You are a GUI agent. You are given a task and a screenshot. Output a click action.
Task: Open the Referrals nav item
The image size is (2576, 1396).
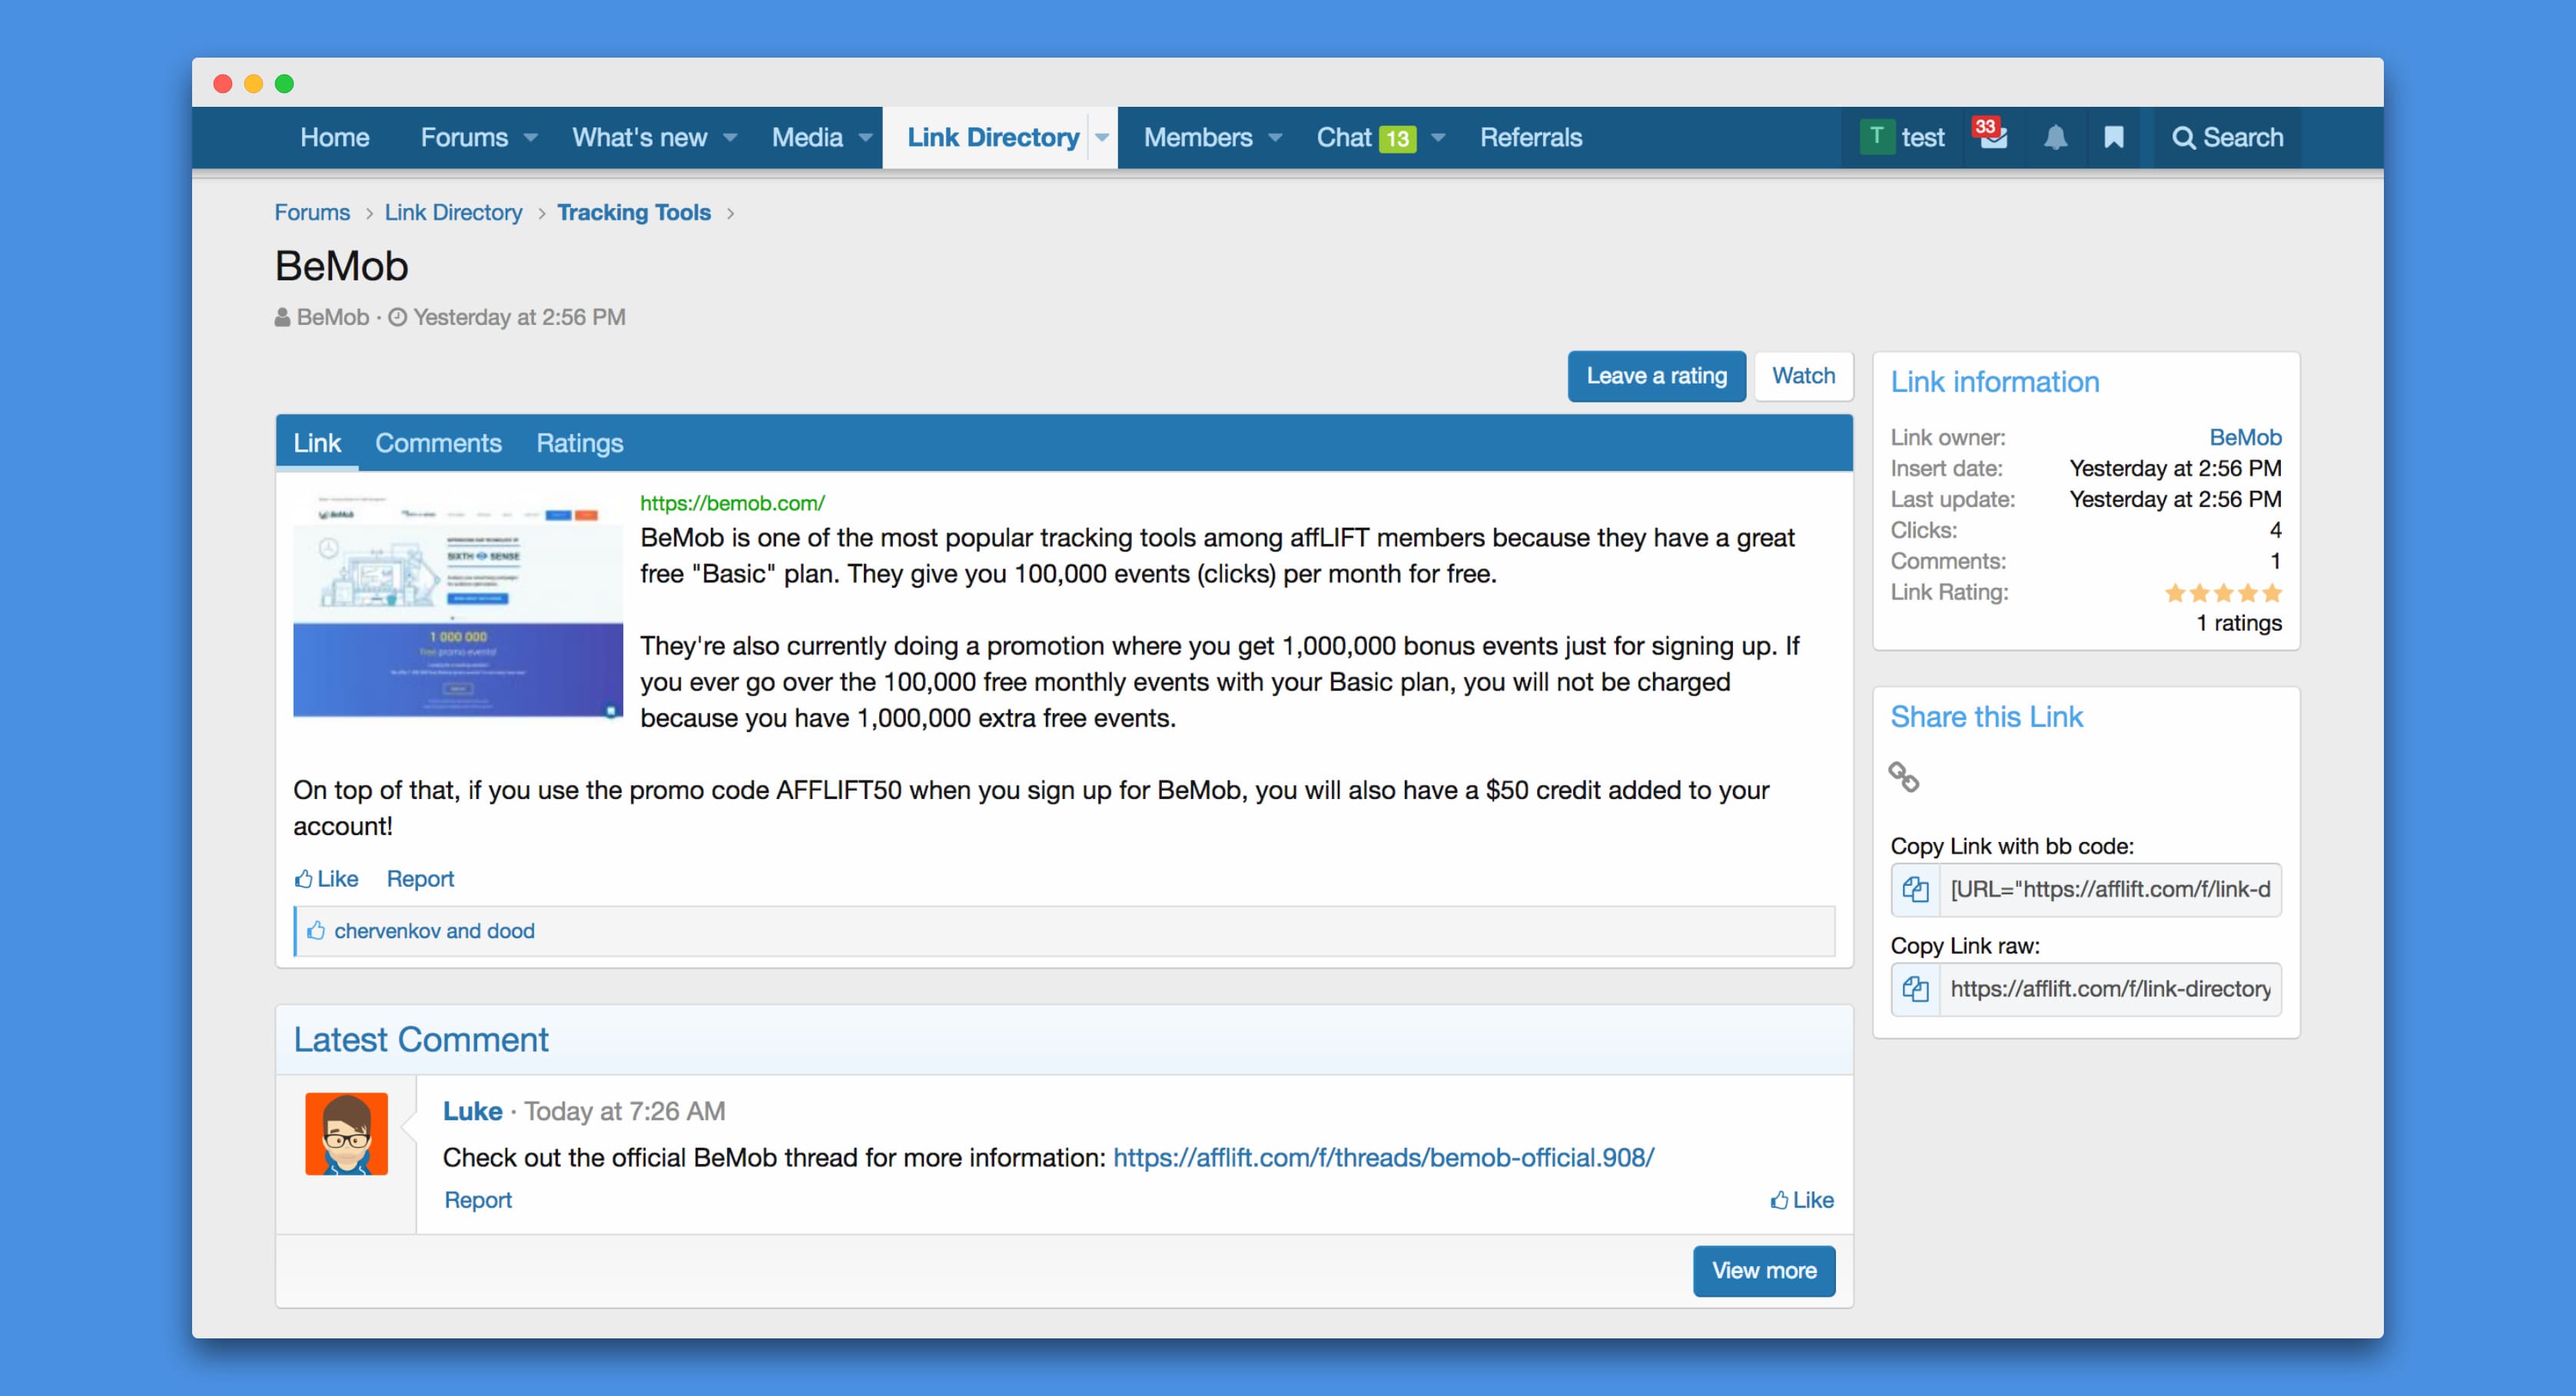(1531, 137)
